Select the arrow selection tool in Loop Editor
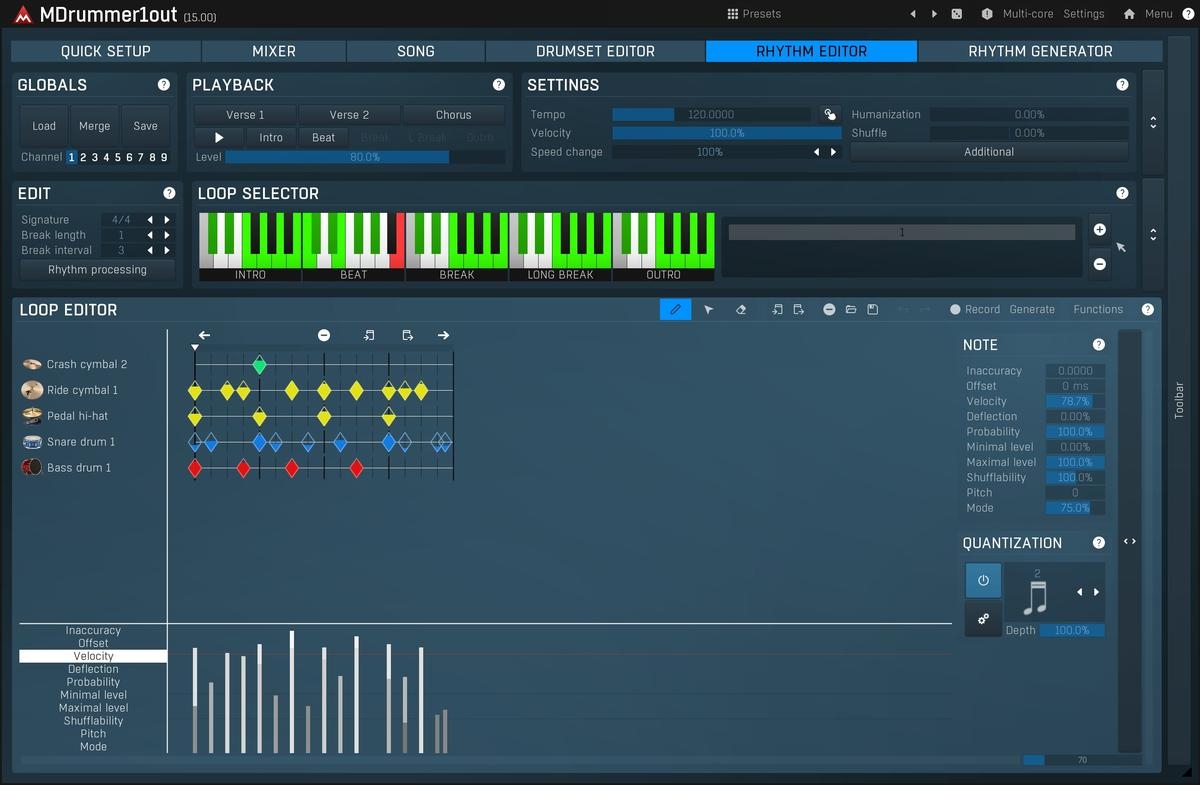The height and width of the screenshot is (785, 1200). pos(708,310)
